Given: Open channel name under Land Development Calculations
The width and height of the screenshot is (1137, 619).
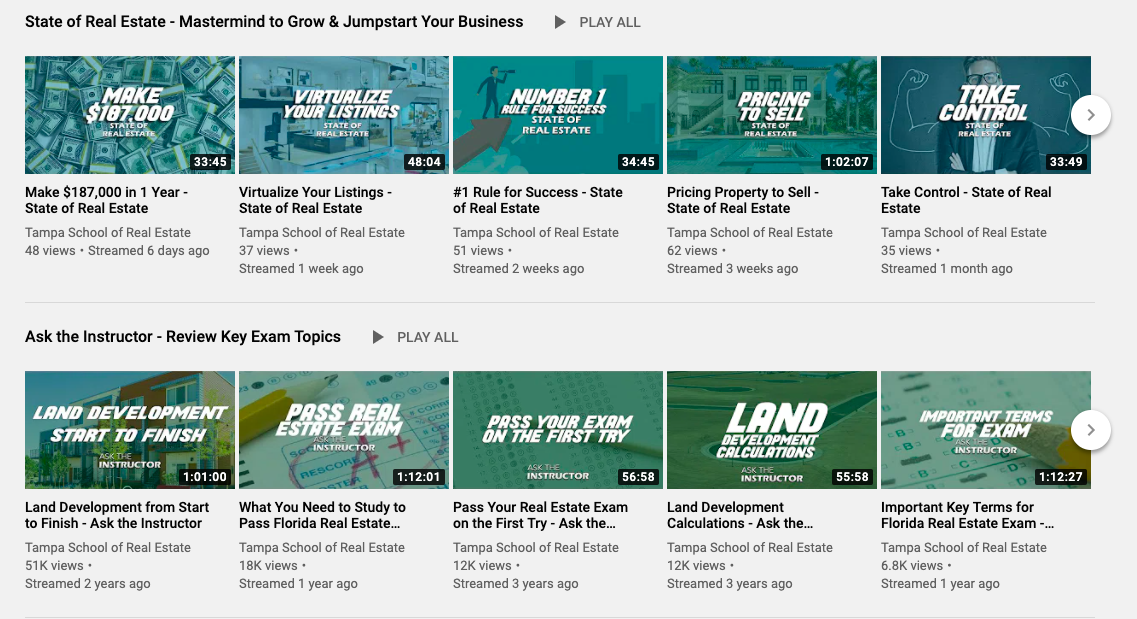Looking at the screenshot, I should coord(749,547).
